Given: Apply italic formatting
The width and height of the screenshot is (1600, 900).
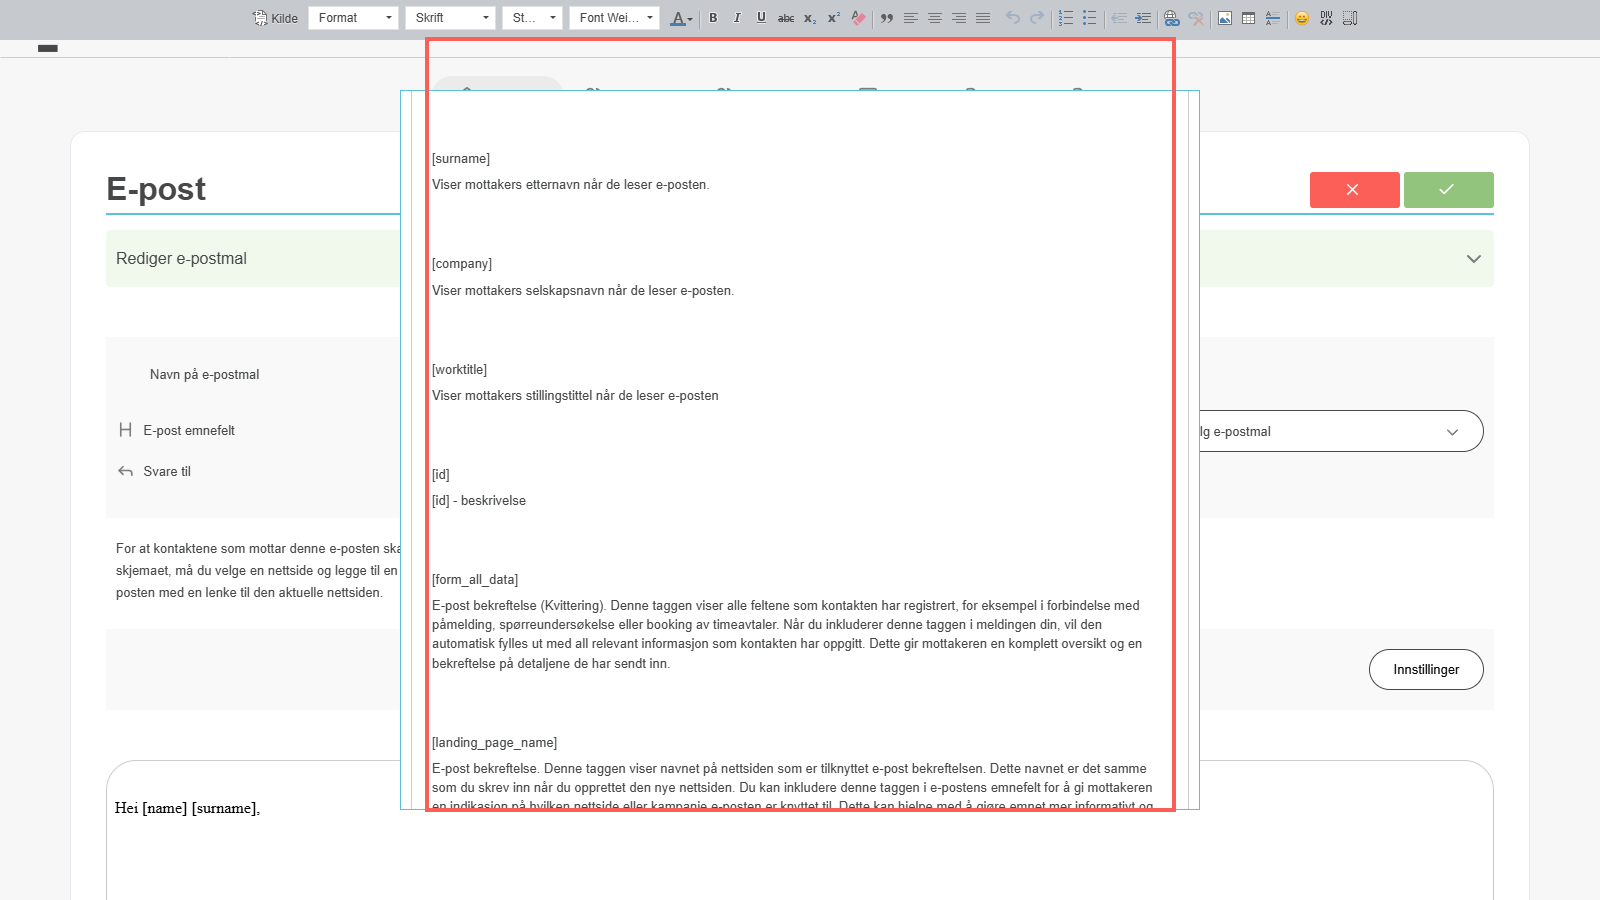Looking at the screenshot, I should tap(737, 18).
